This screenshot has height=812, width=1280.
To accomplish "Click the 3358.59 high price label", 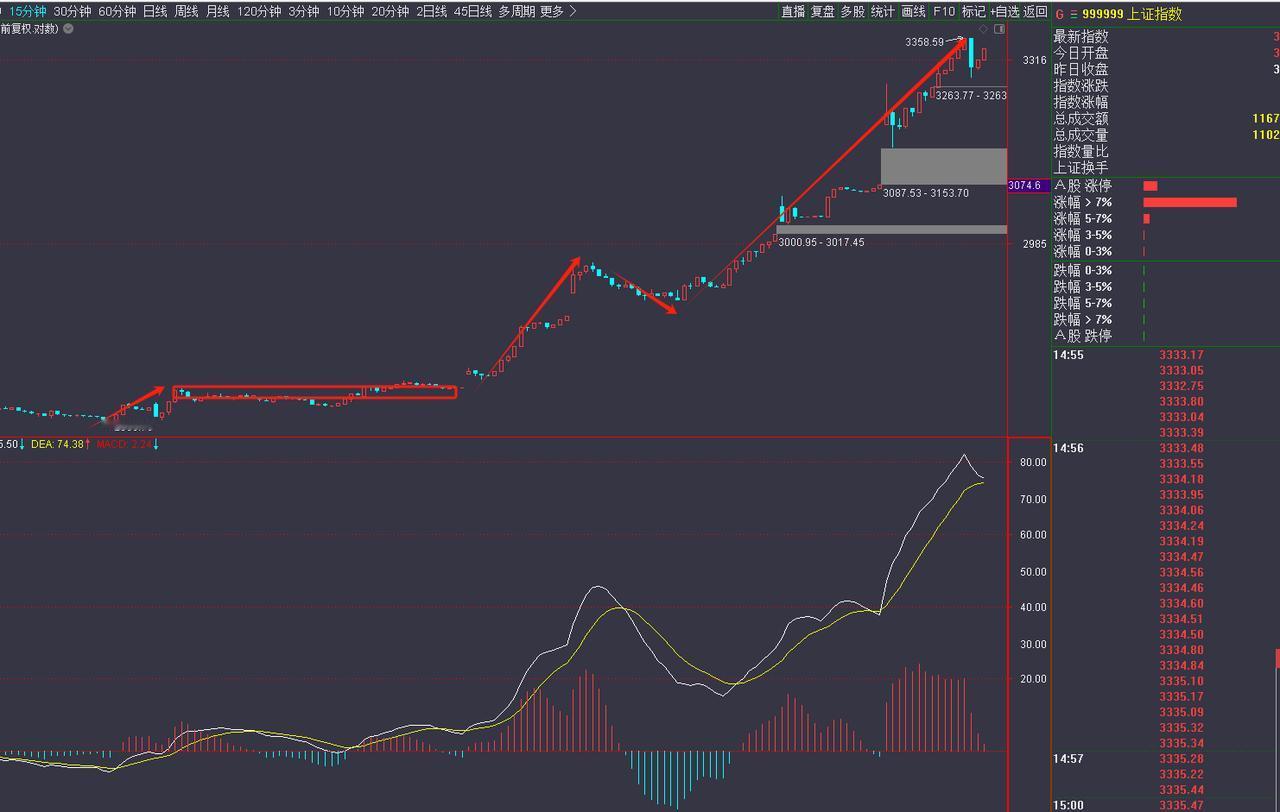I will point(924,42).
